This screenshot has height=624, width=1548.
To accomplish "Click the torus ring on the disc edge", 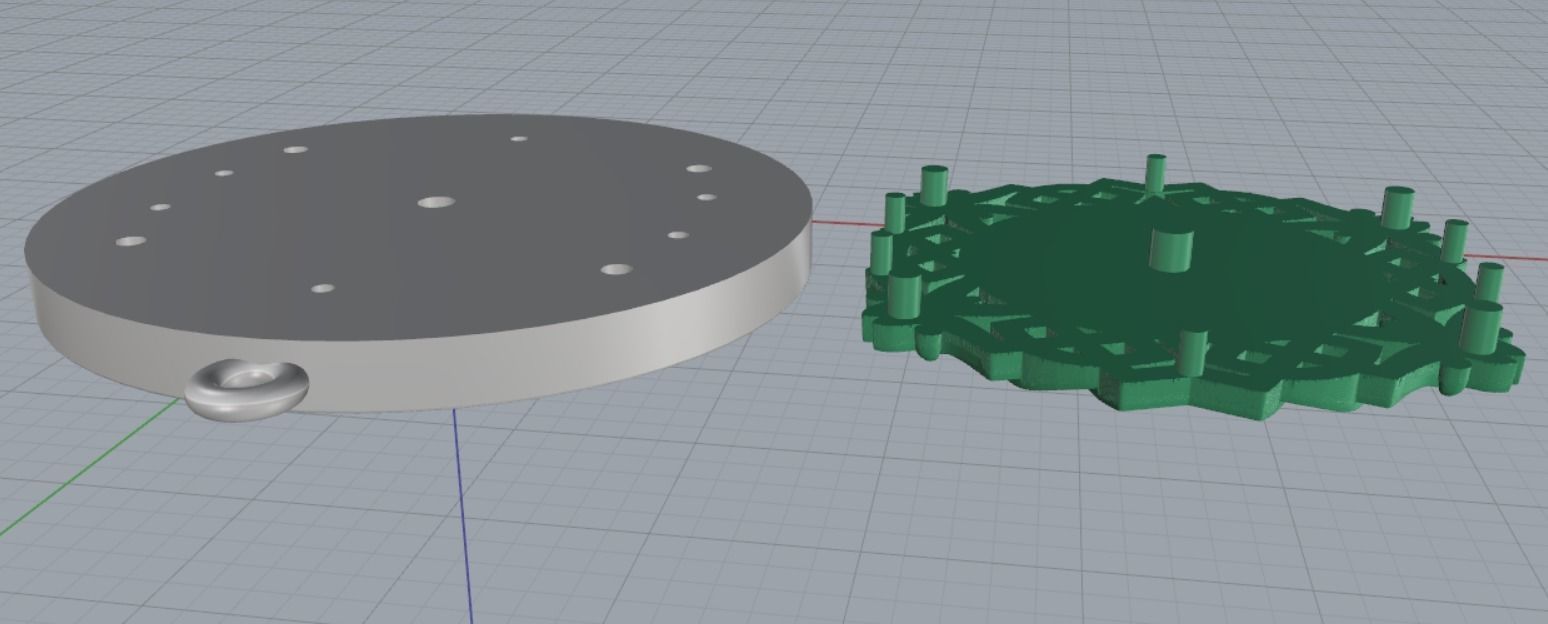I will 246,389.
